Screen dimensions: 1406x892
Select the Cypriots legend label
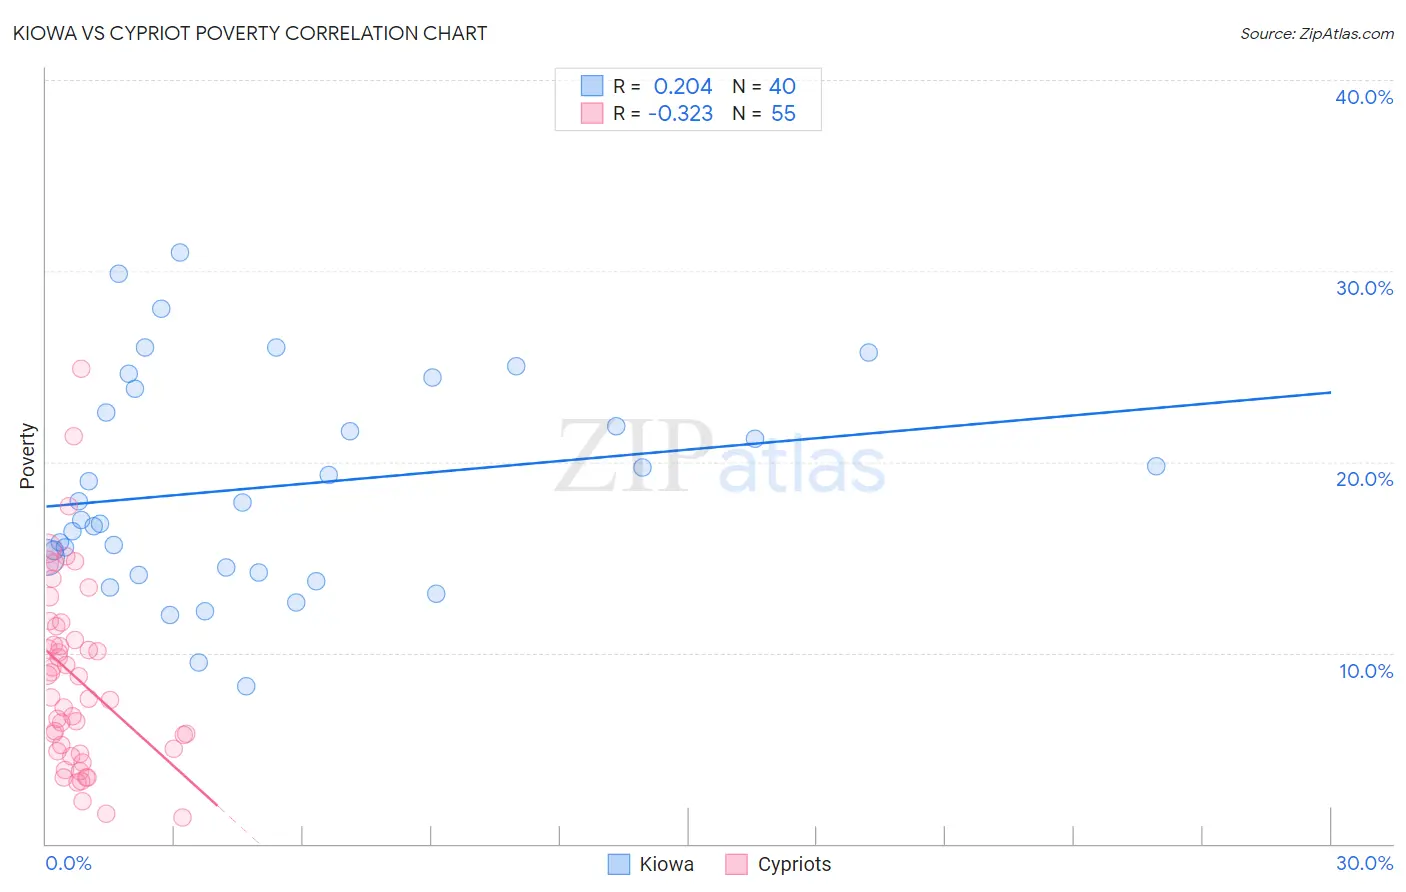click(x=794, y=864)
